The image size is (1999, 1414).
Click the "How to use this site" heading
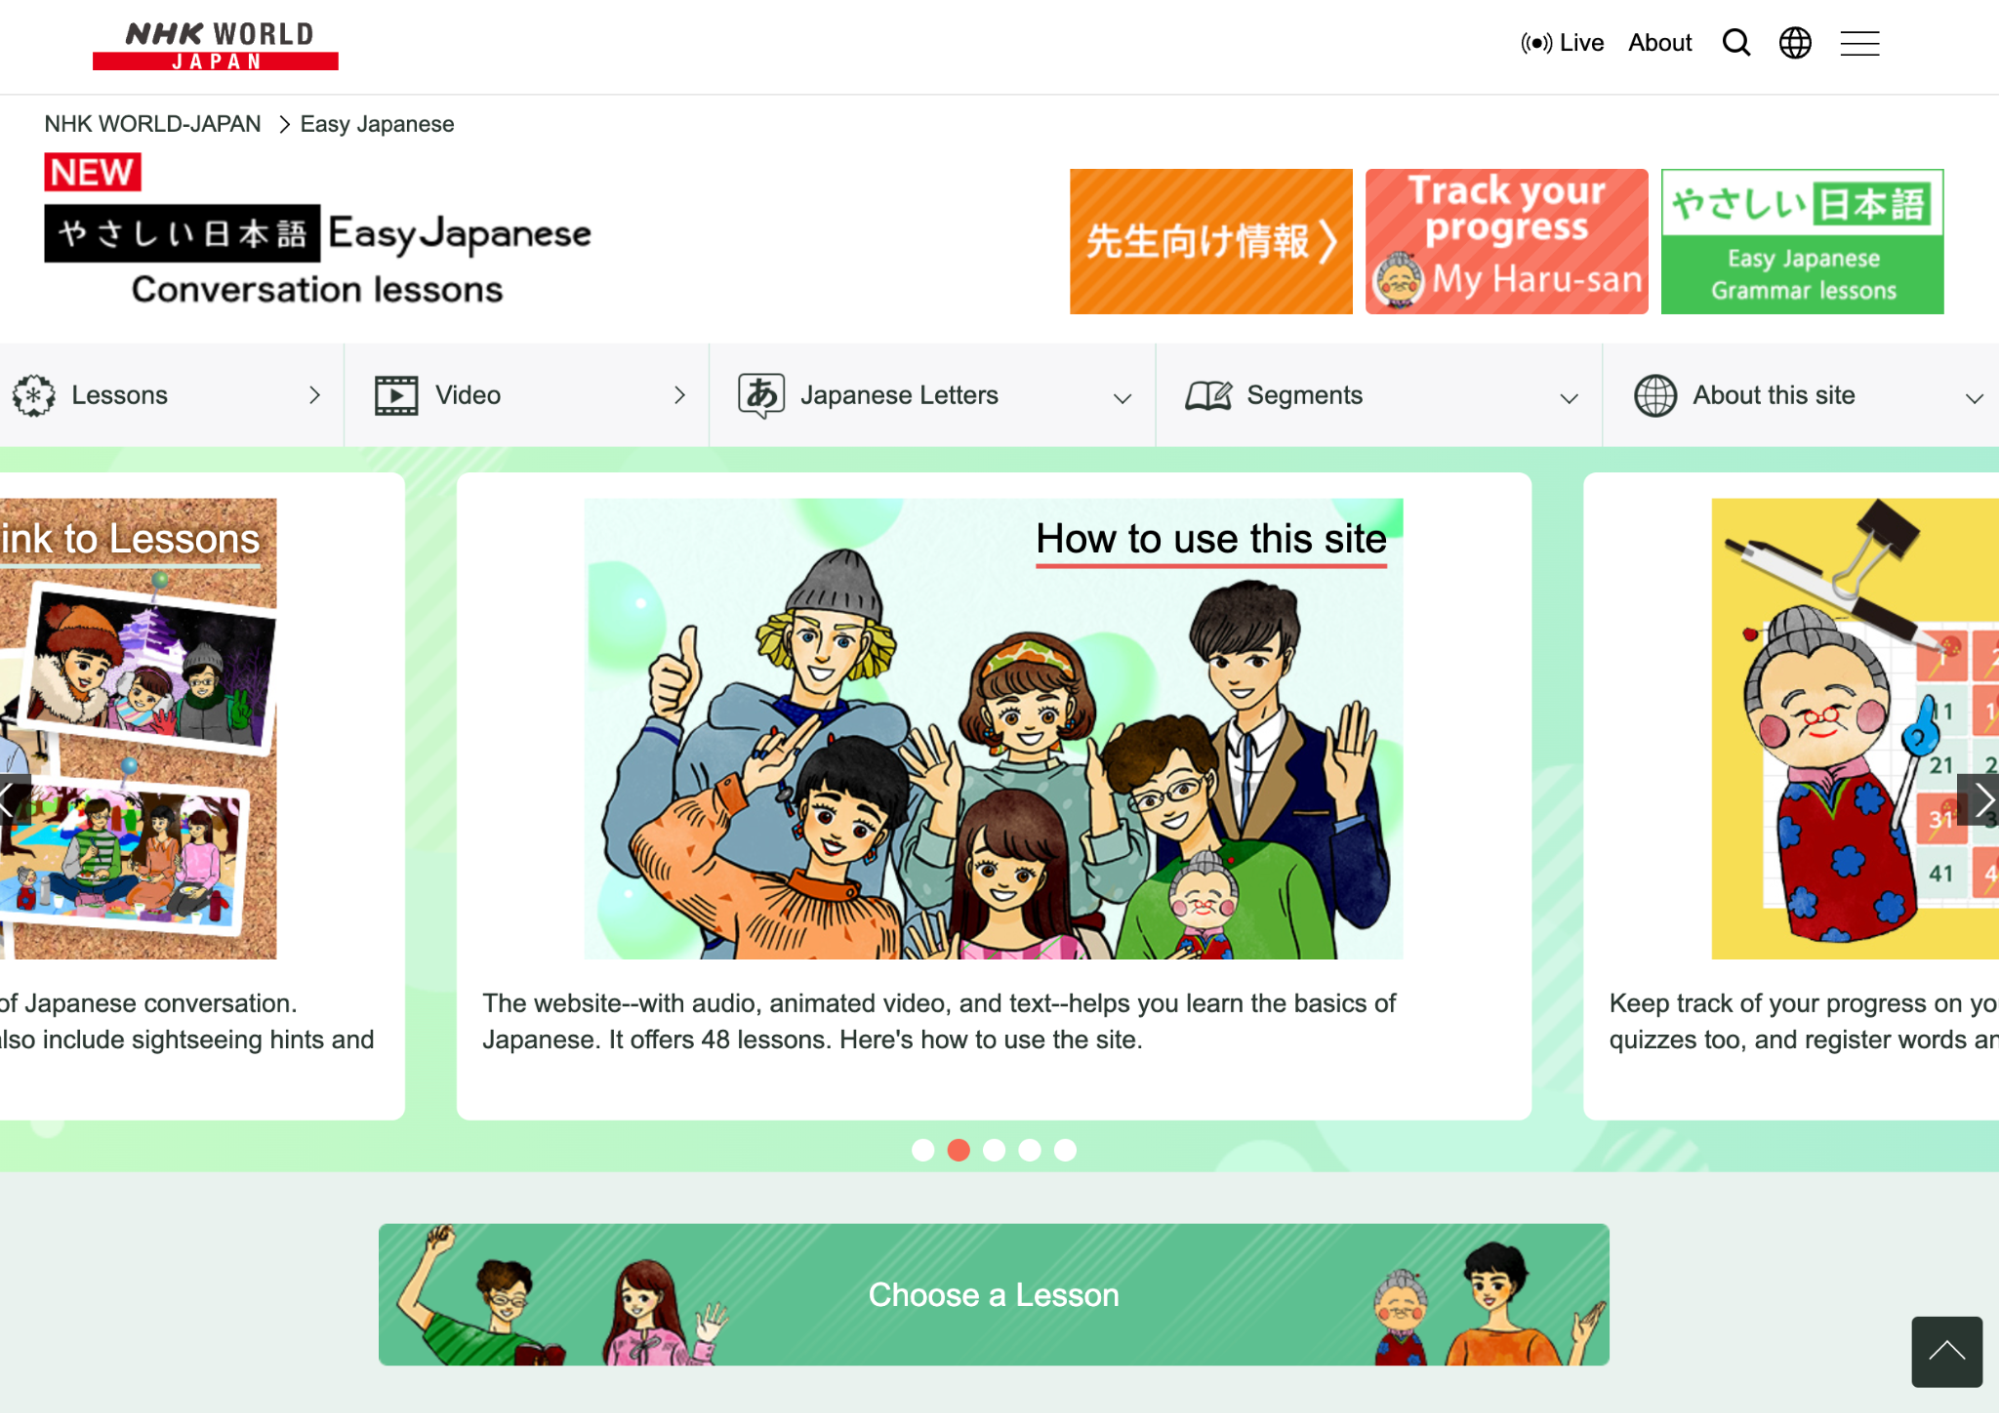1211,538
